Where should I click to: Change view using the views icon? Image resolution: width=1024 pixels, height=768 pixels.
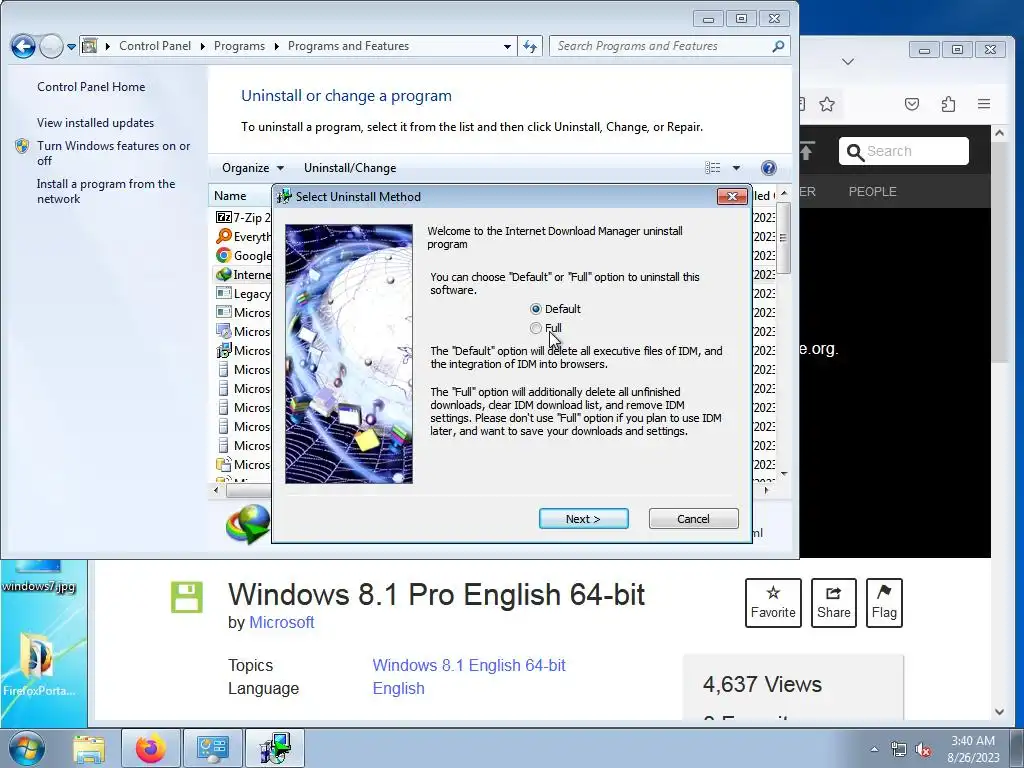(x=712, y=168)
